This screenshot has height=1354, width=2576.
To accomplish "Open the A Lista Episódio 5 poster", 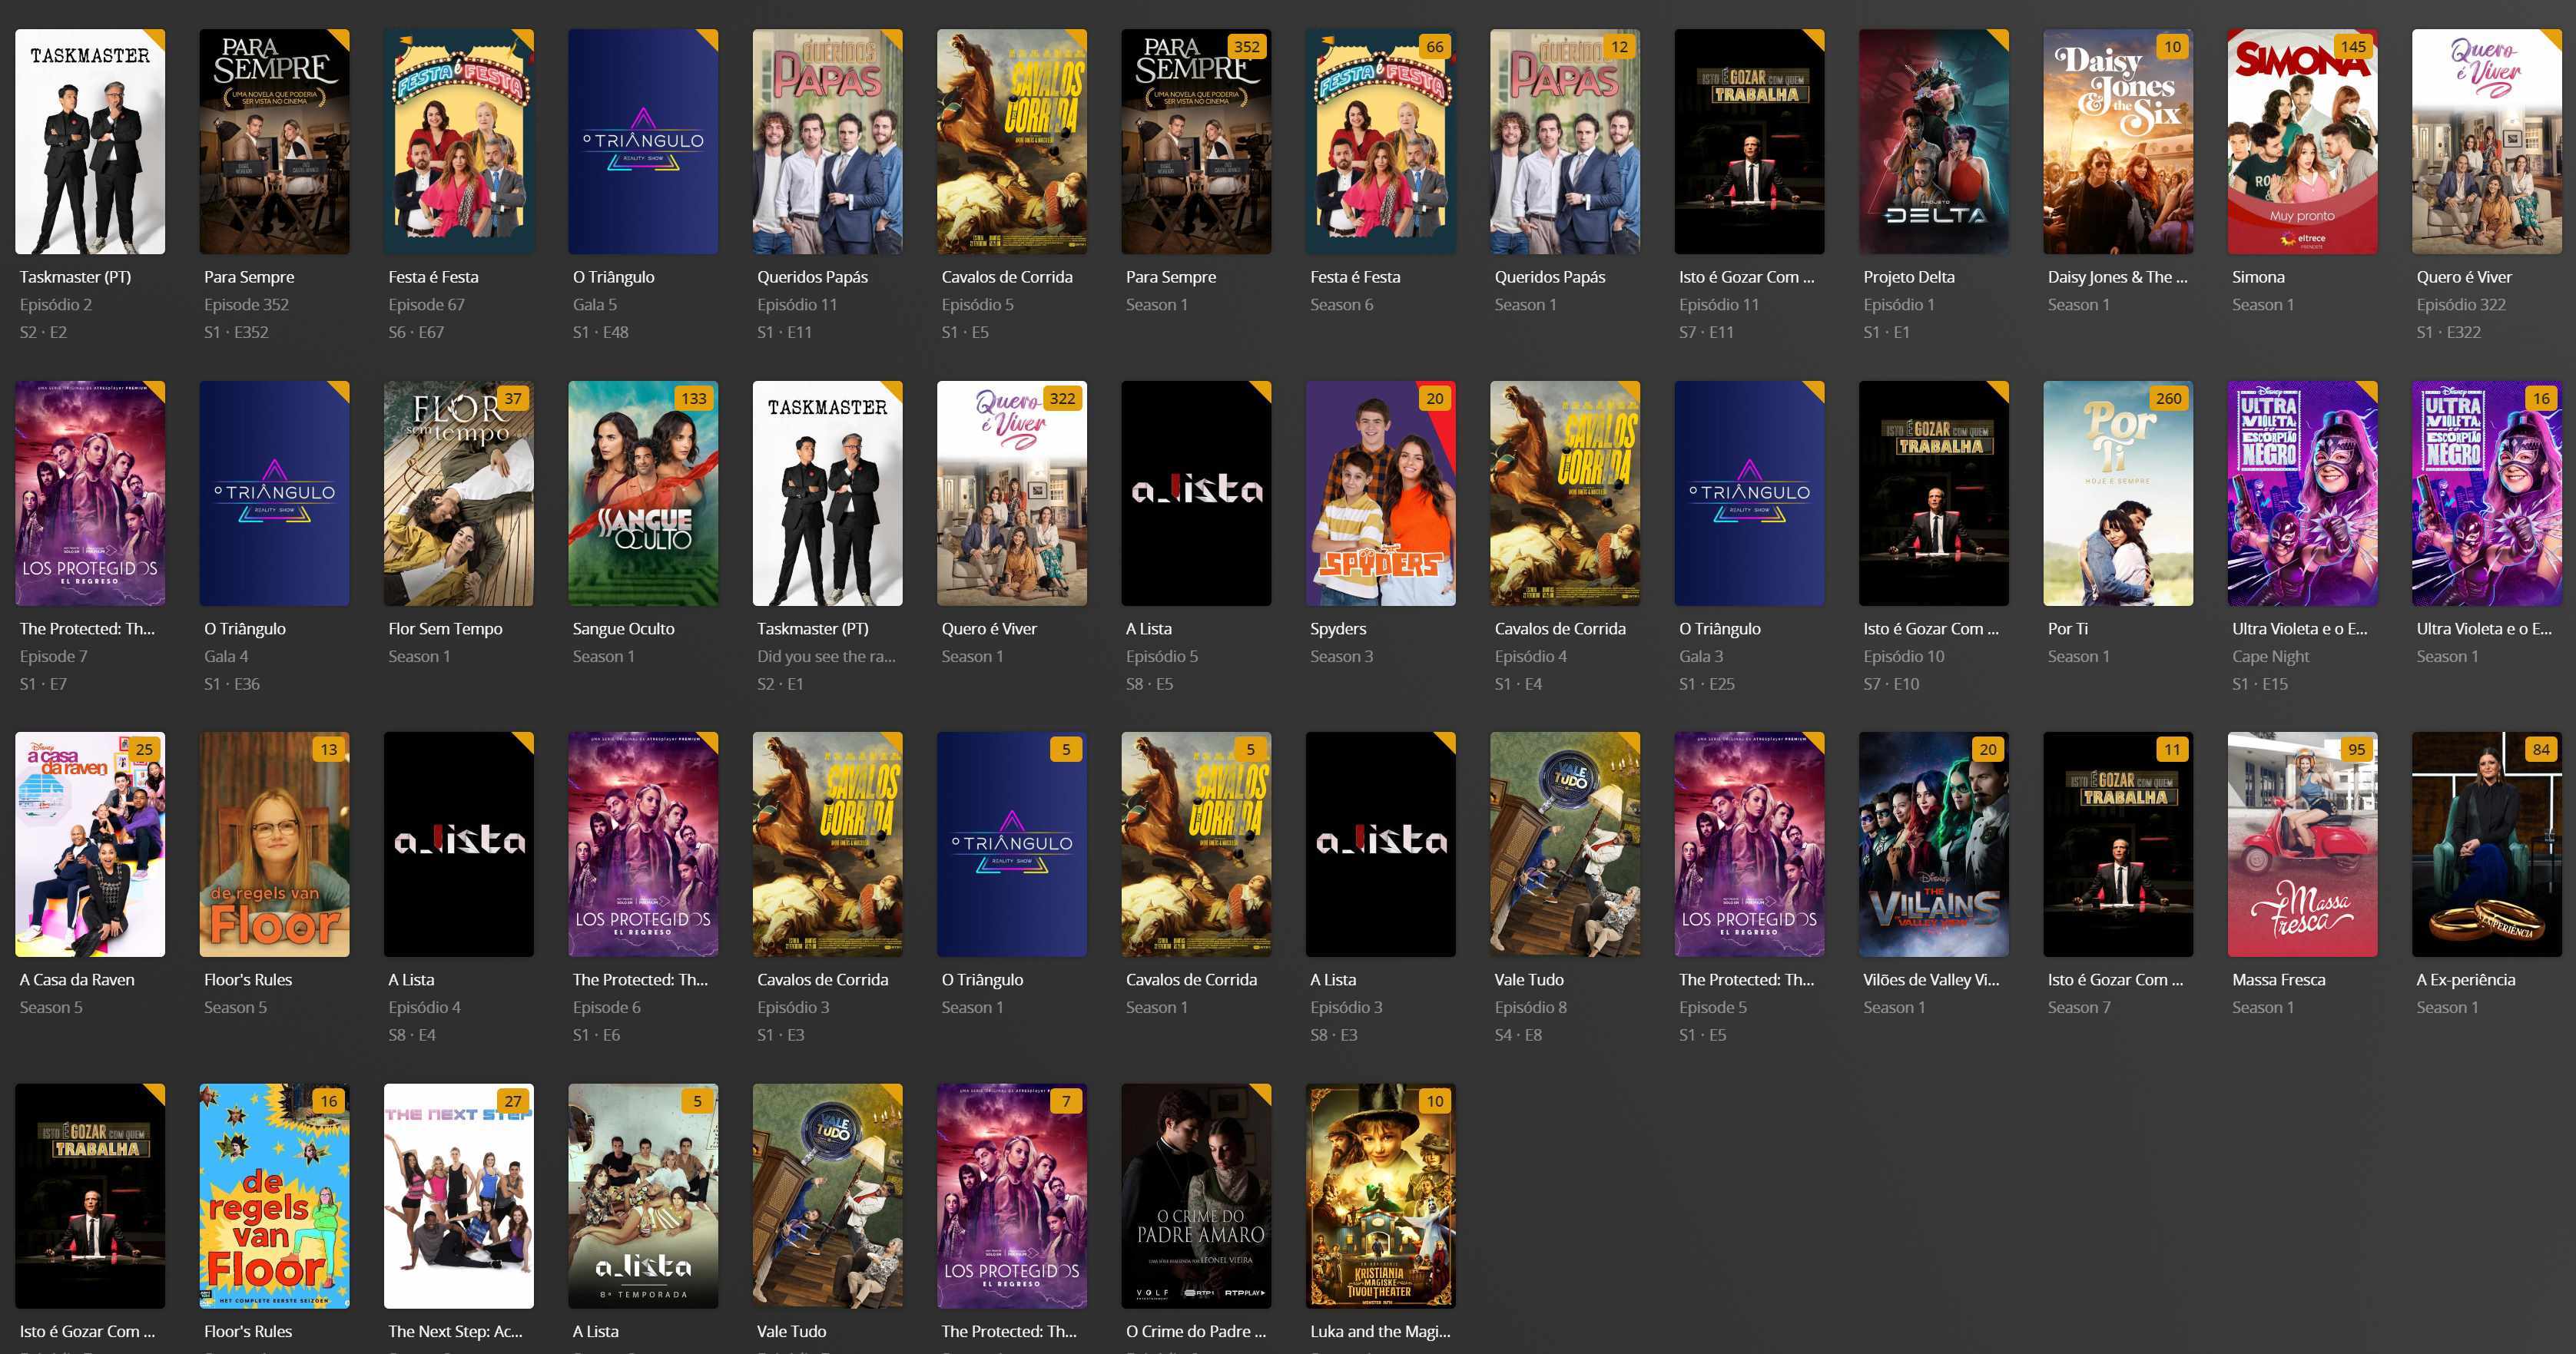I will click(x=1196, y=493).
